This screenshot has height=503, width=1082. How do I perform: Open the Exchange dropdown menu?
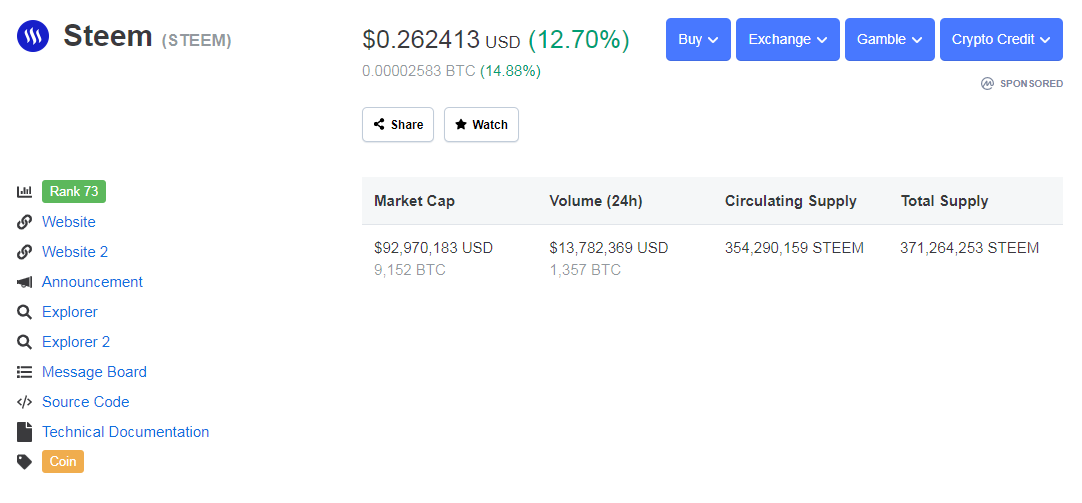[x=787, y=39]
